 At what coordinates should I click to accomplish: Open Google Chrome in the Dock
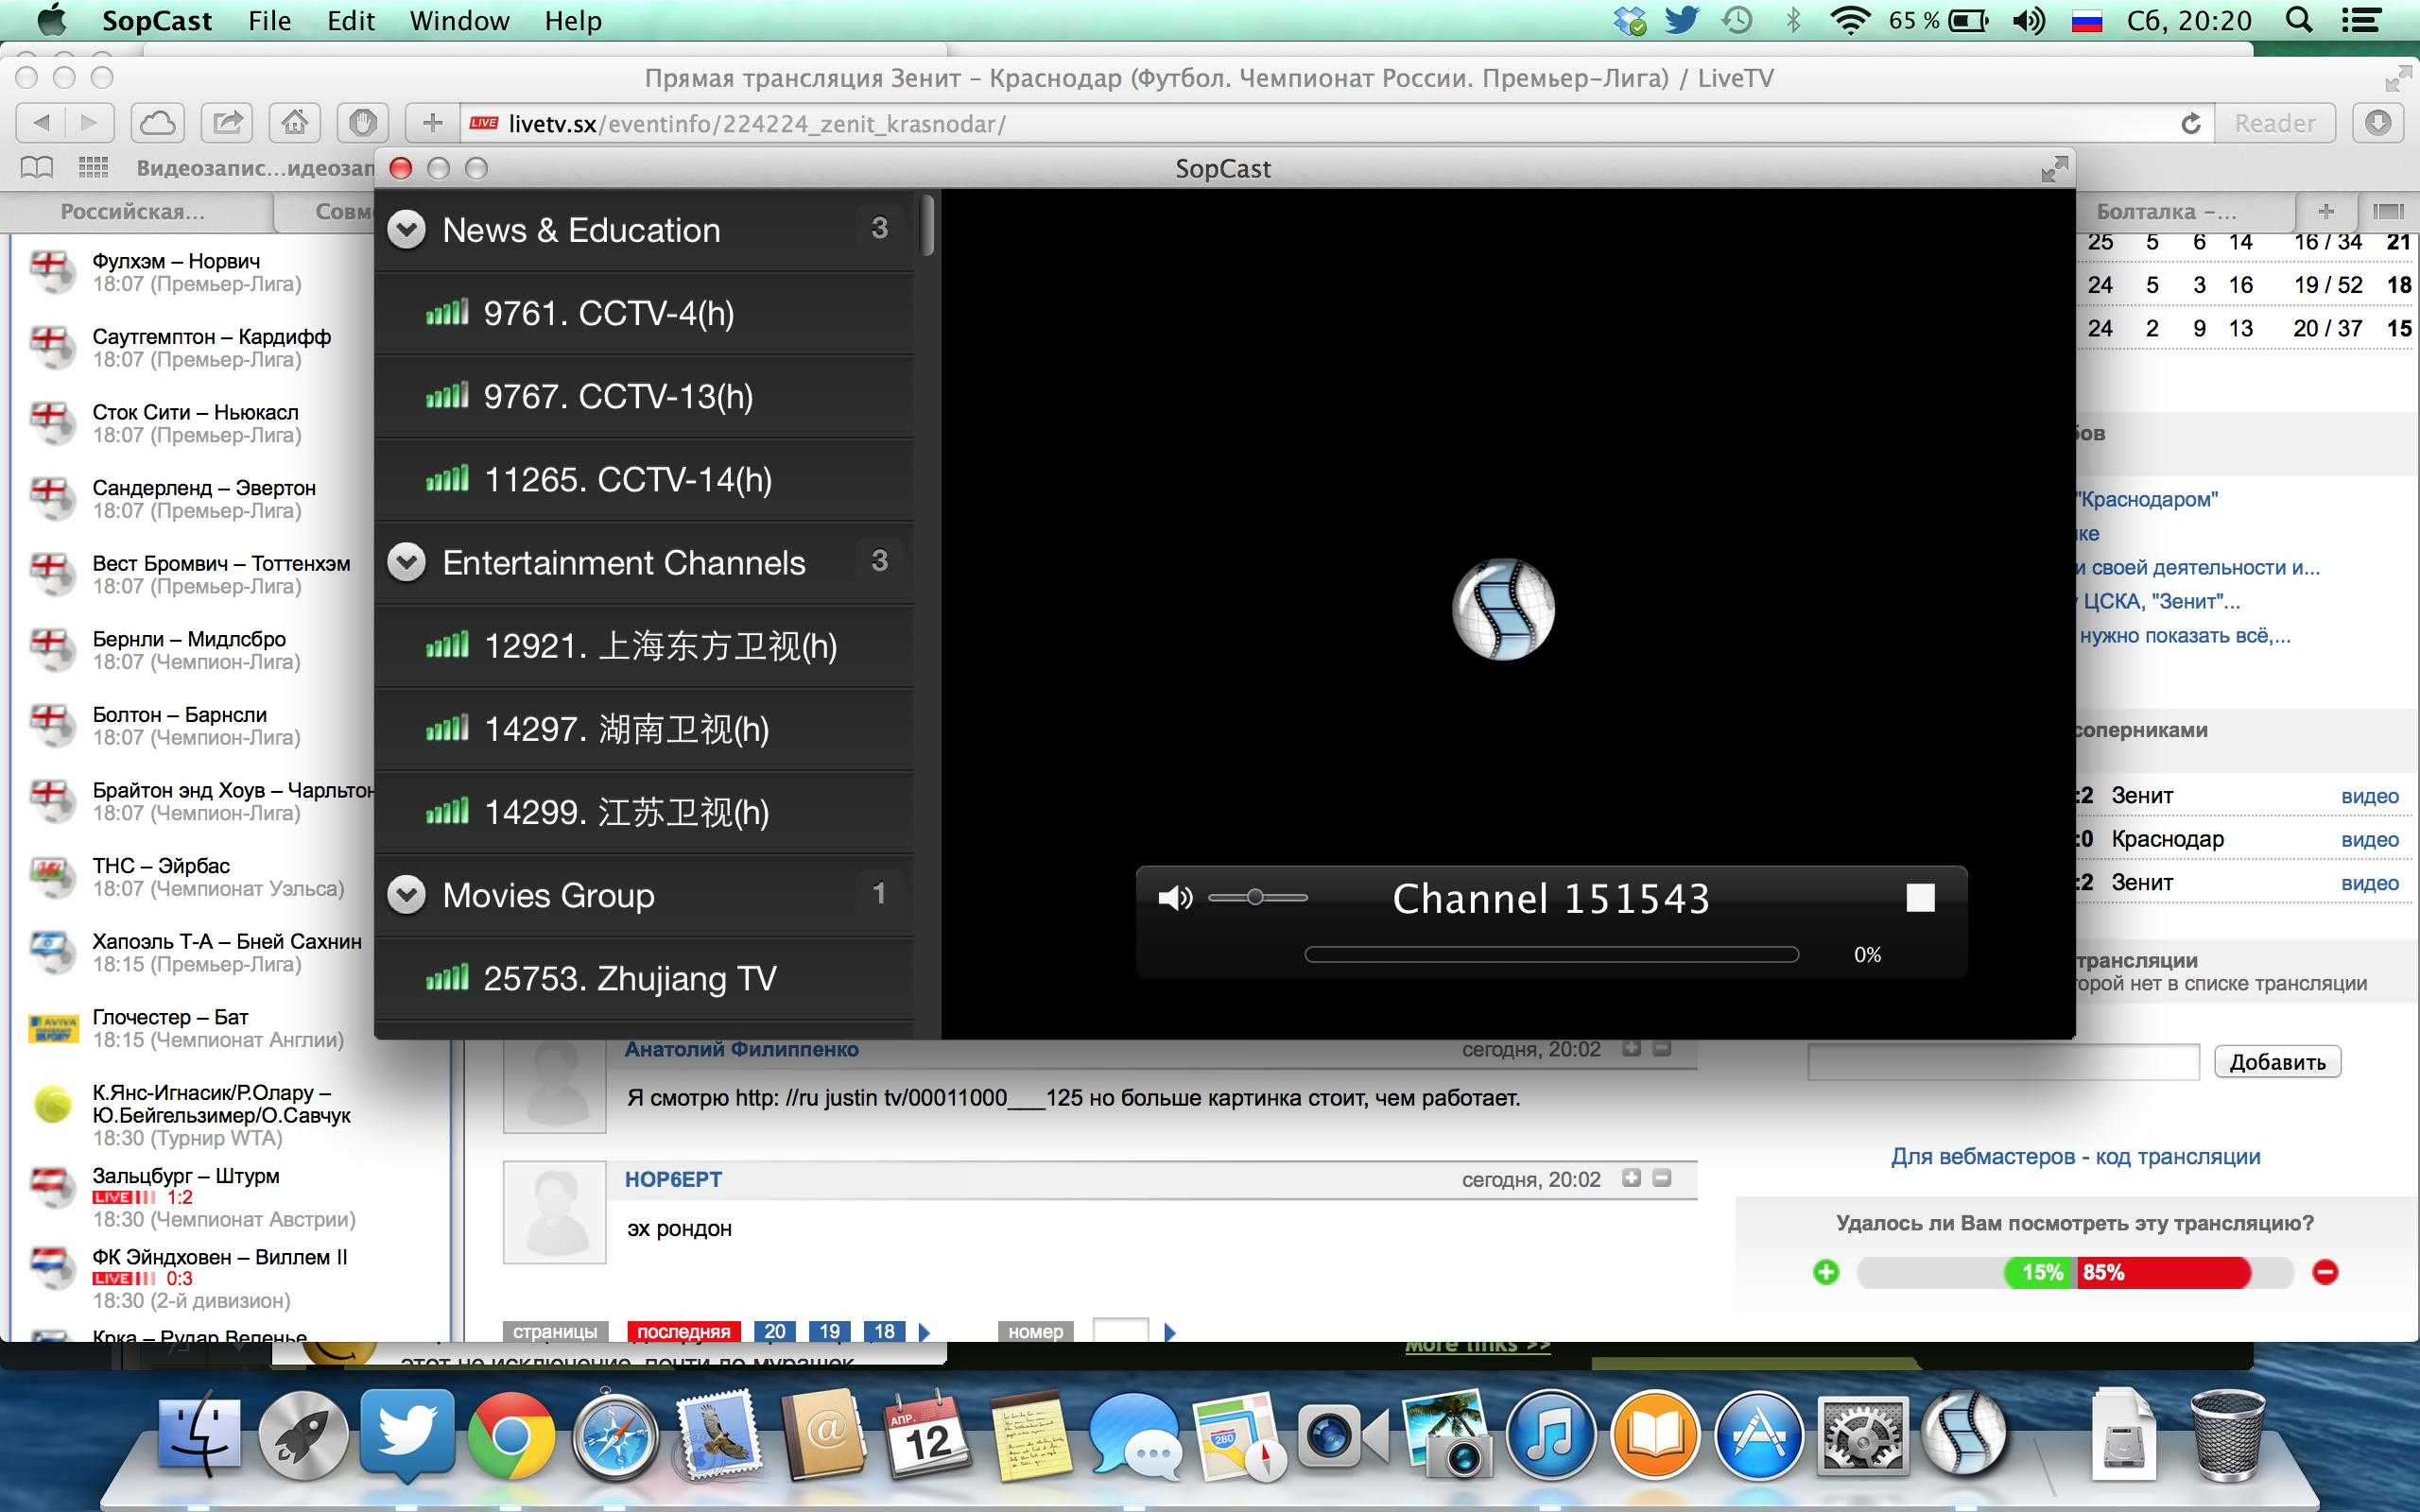tap(511, 1434)
